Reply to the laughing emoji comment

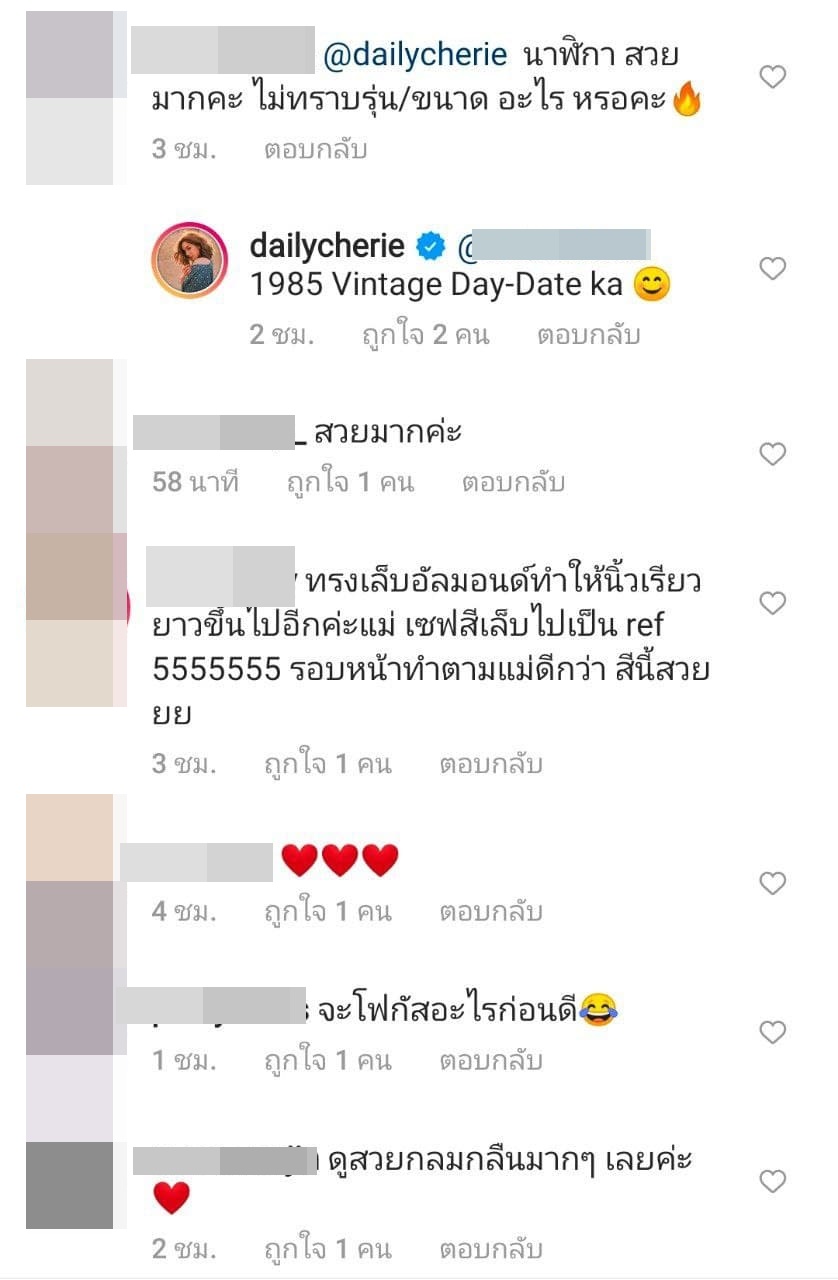coord(491,1061)
